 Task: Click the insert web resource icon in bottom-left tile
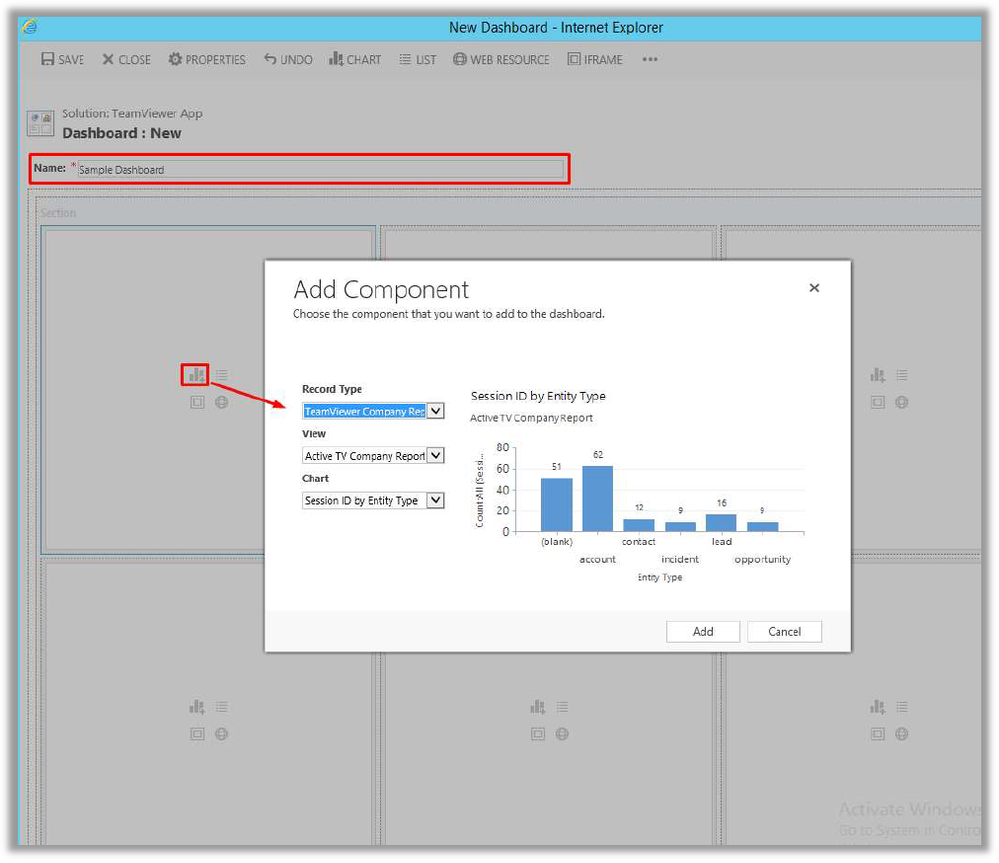221,734
